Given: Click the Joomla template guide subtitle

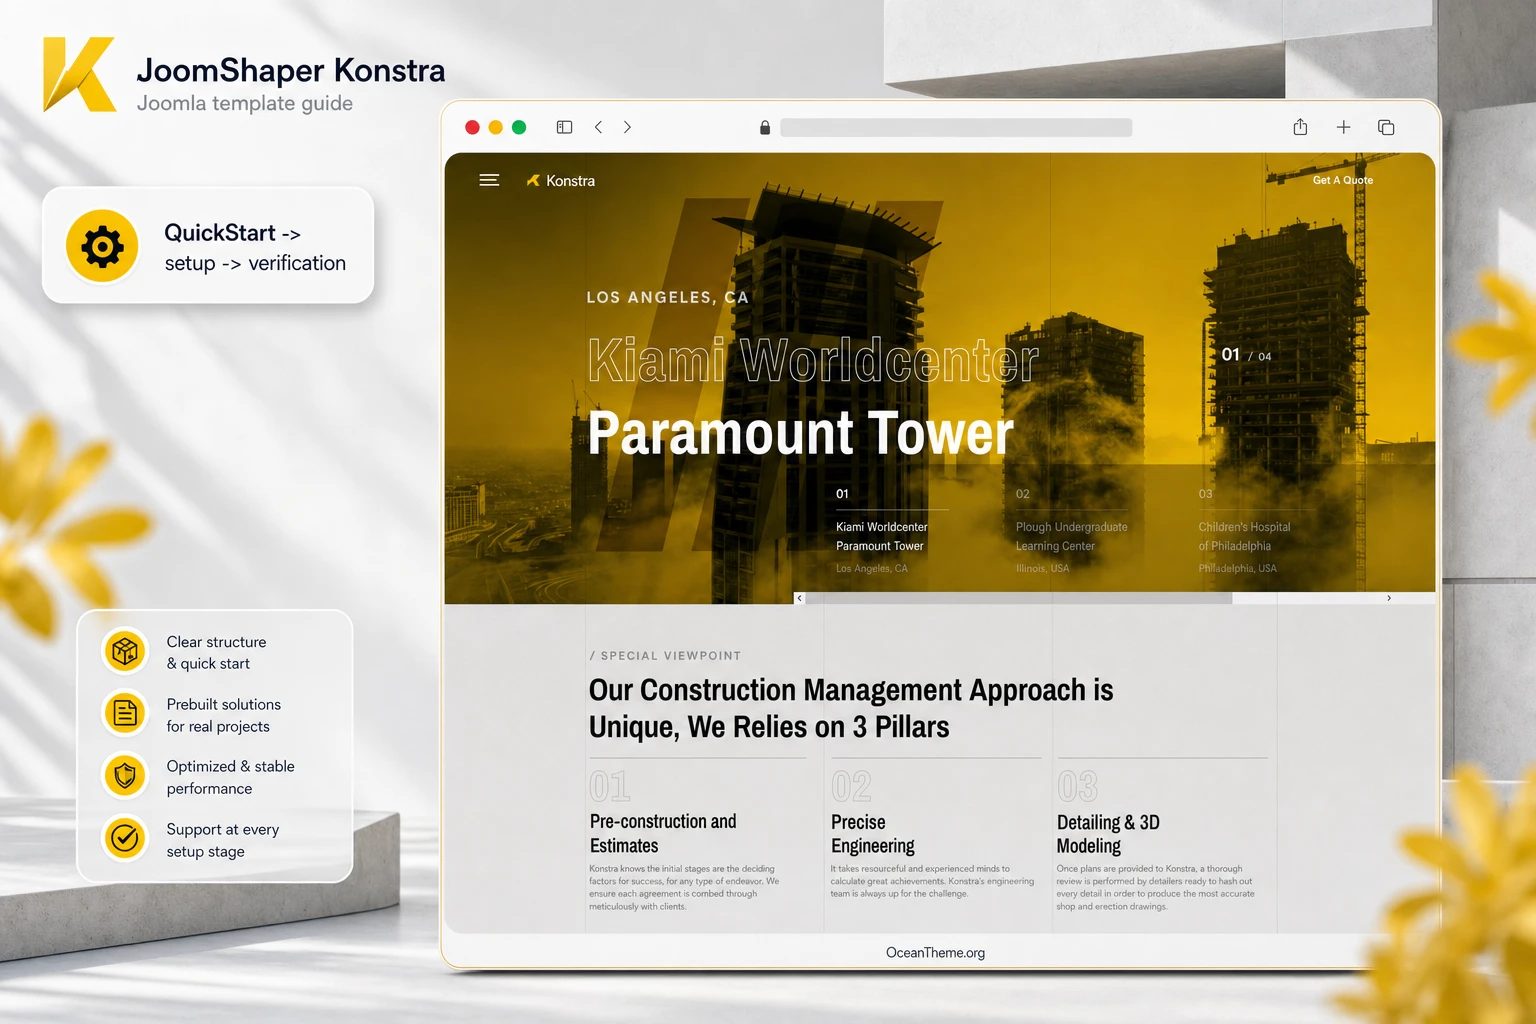Looking at the screenshot, I should pyautogui.click(x=245, y=103).
